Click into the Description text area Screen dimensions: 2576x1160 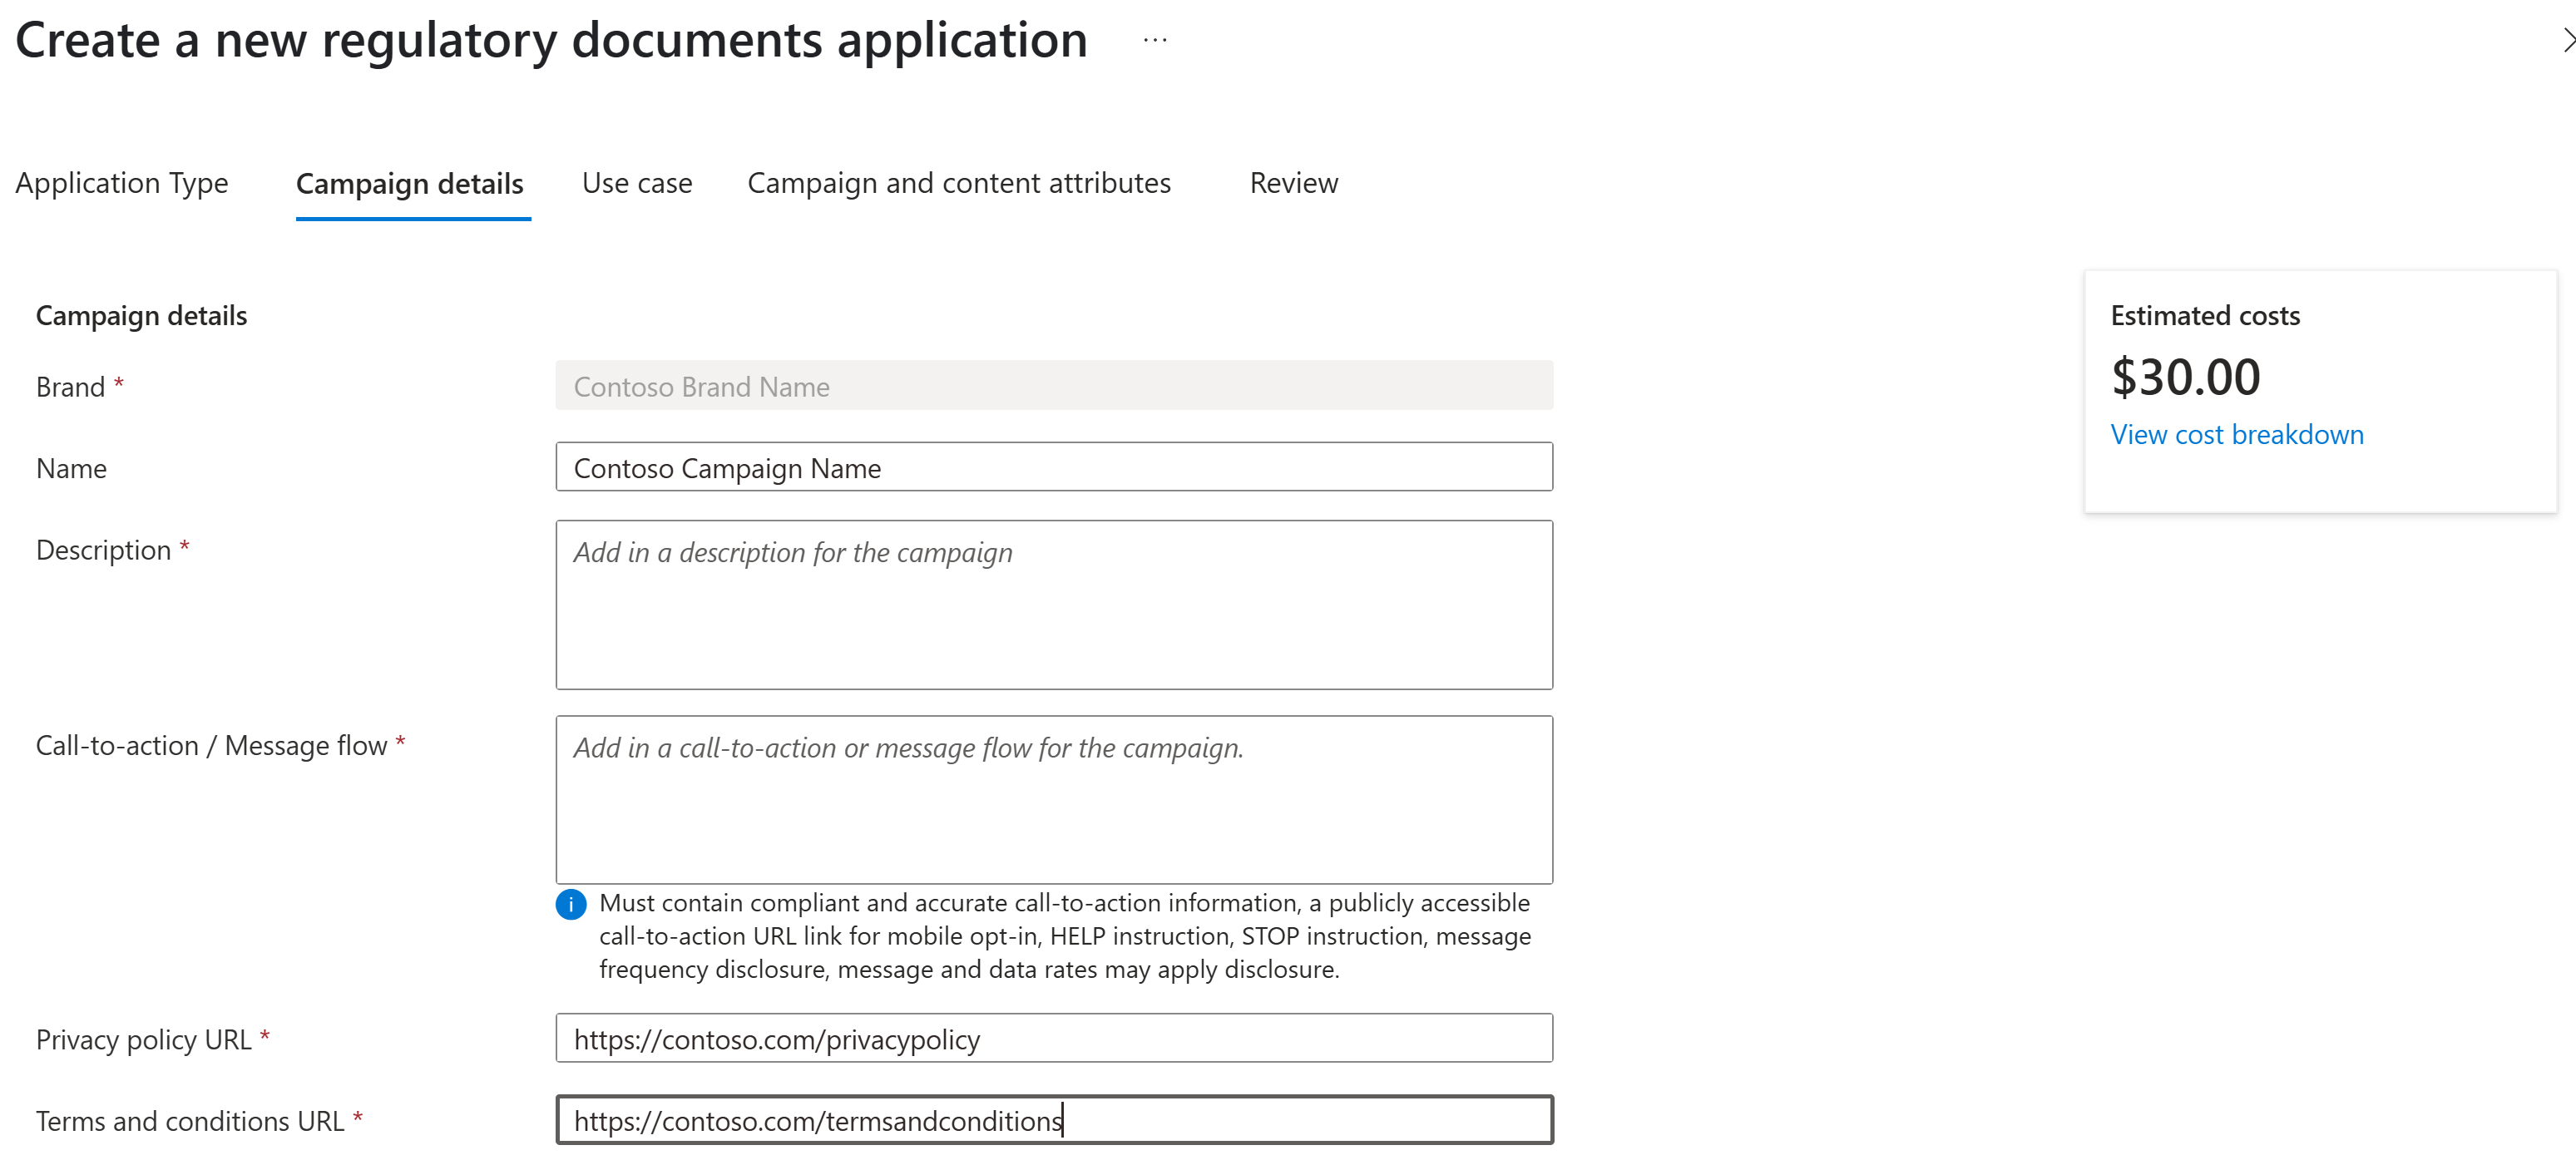click(x=1054, y=604)
